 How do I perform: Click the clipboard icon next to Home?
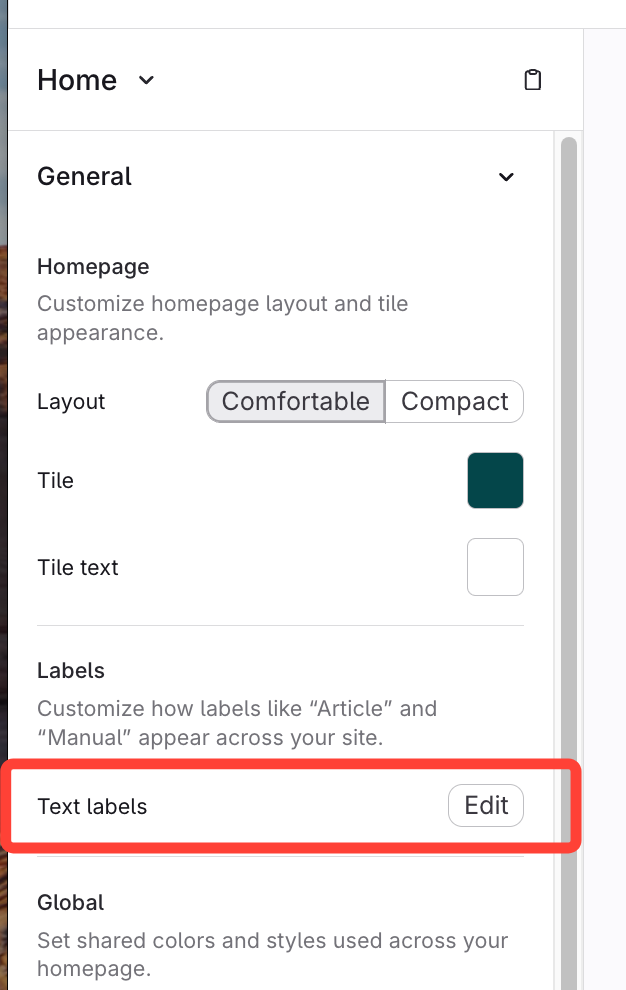point(533,80)
